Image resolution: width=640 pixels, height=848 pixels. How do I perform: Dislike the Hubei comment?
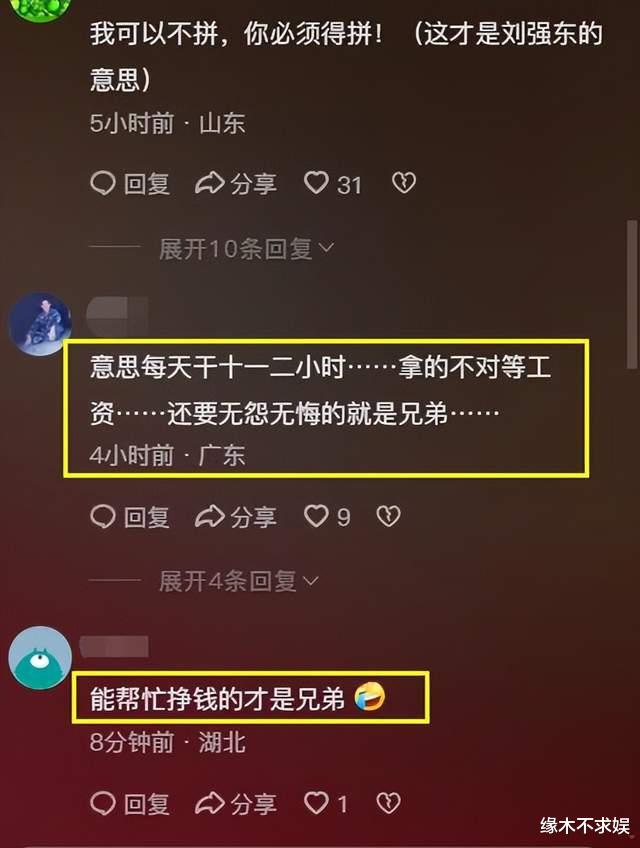click(x=388, y=803)
